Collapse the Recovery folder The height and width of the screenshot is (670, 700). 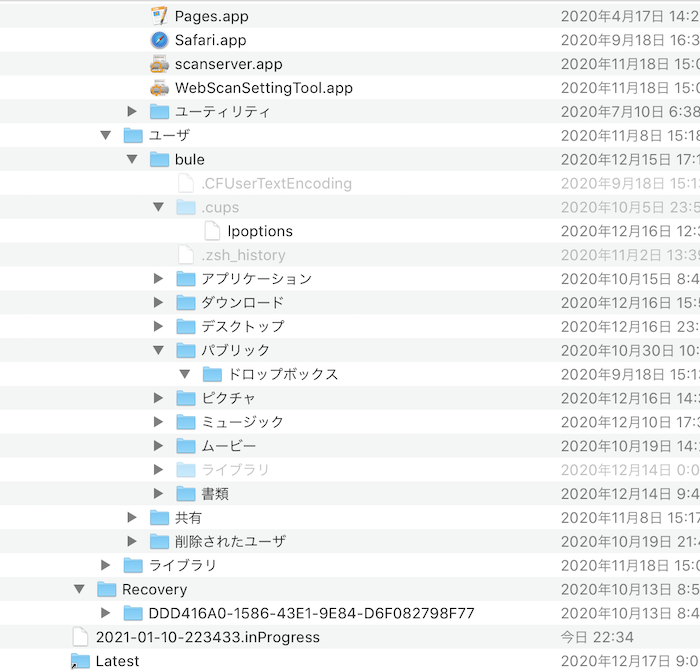coord(79,589)
